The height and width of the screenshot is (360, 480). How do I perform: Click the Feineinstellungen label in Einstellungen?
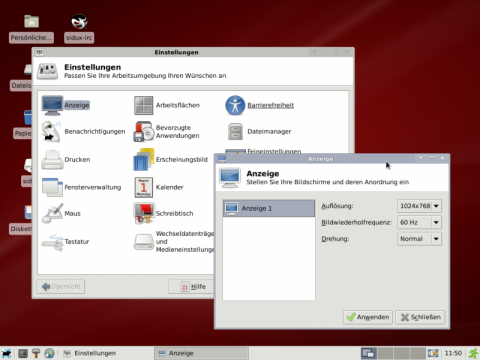coord(274,151)
